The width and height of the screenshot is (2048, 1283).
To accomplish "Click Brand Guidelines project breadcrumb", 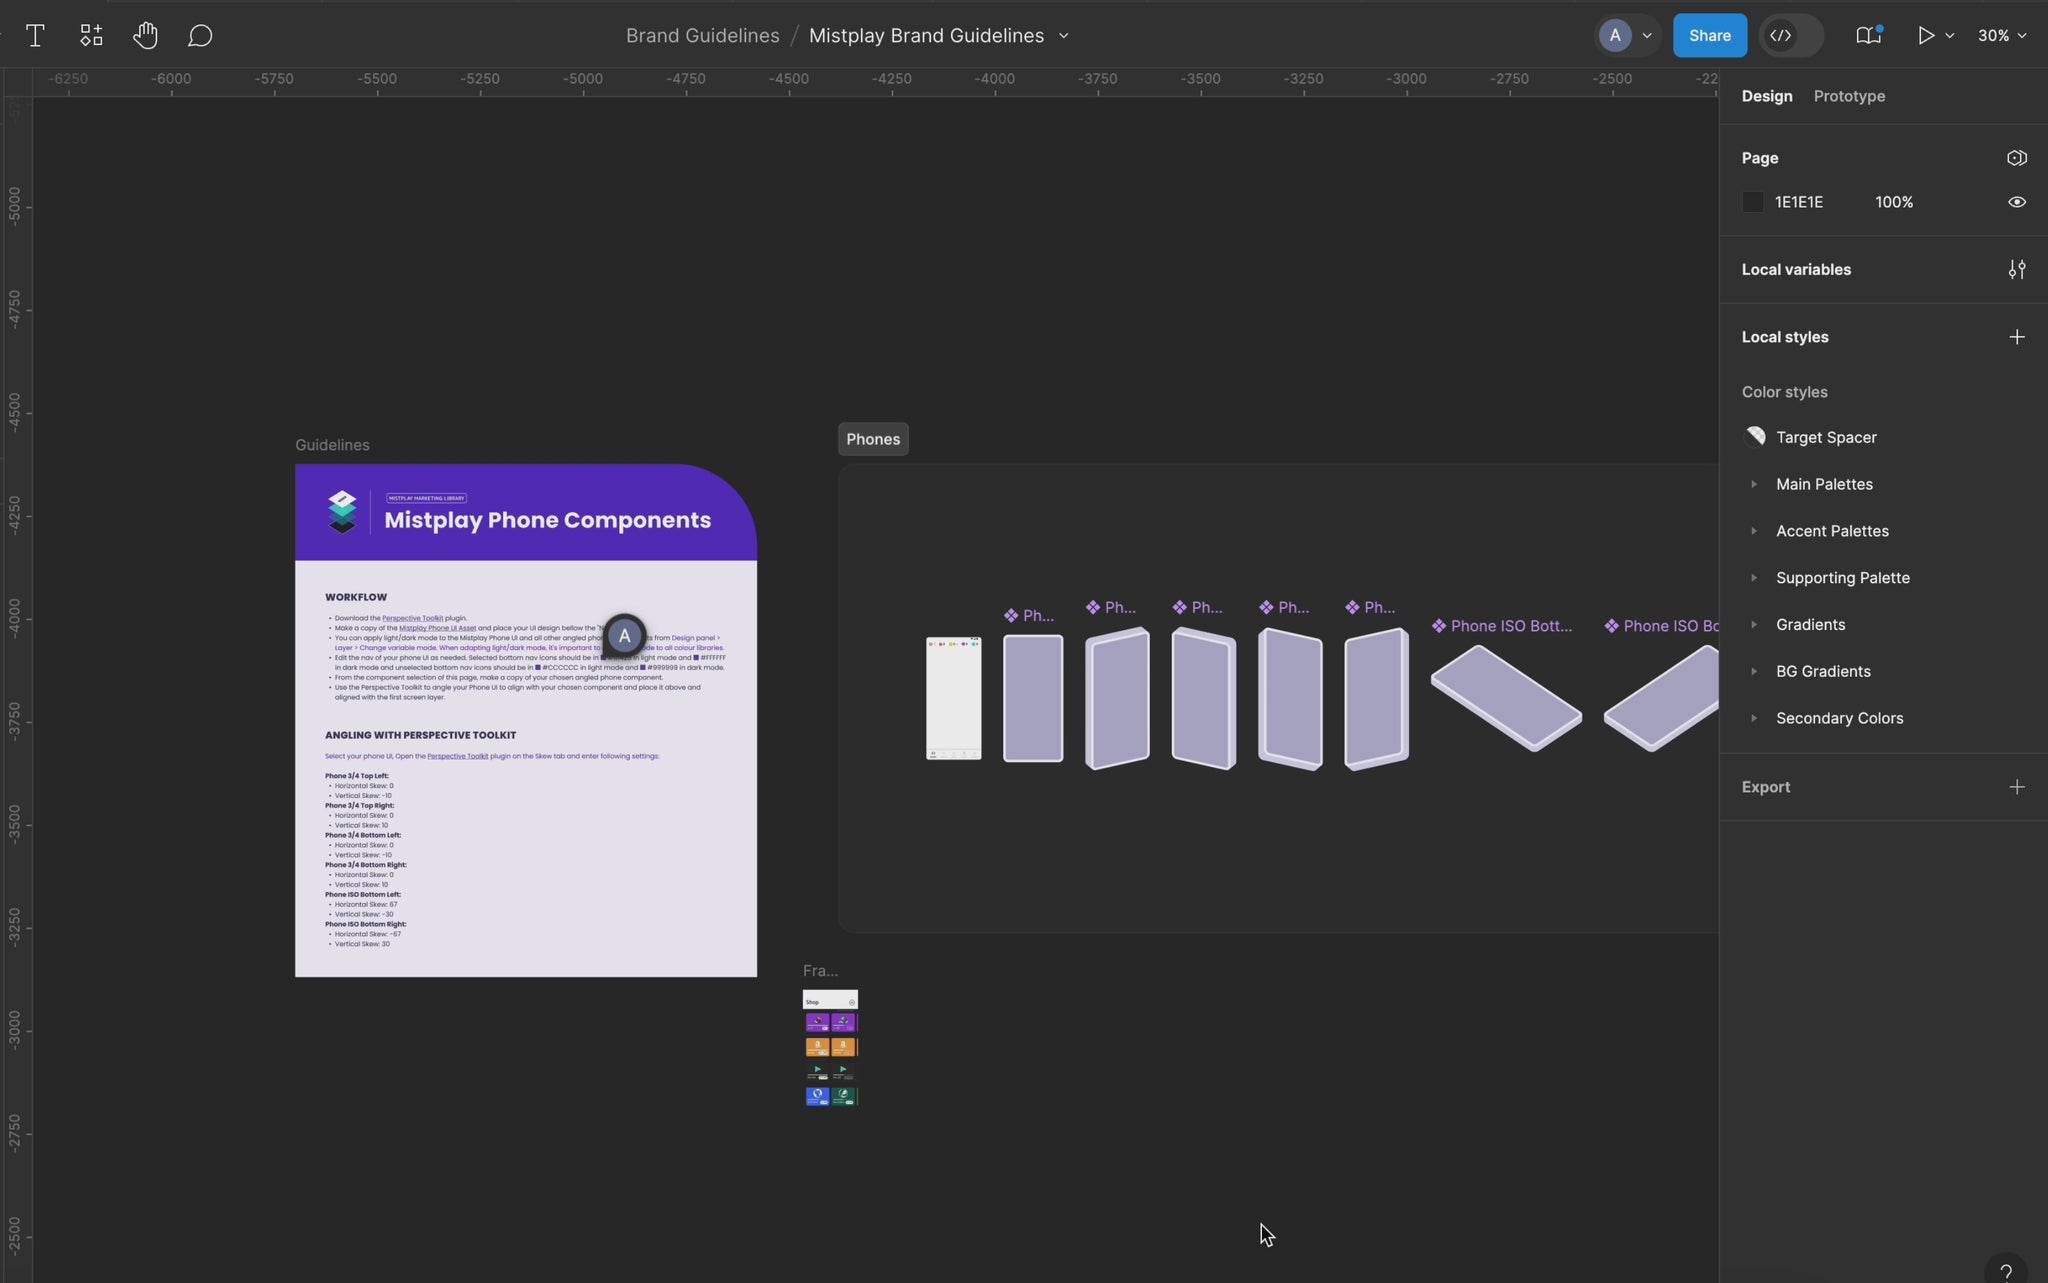I will (702, 36).
